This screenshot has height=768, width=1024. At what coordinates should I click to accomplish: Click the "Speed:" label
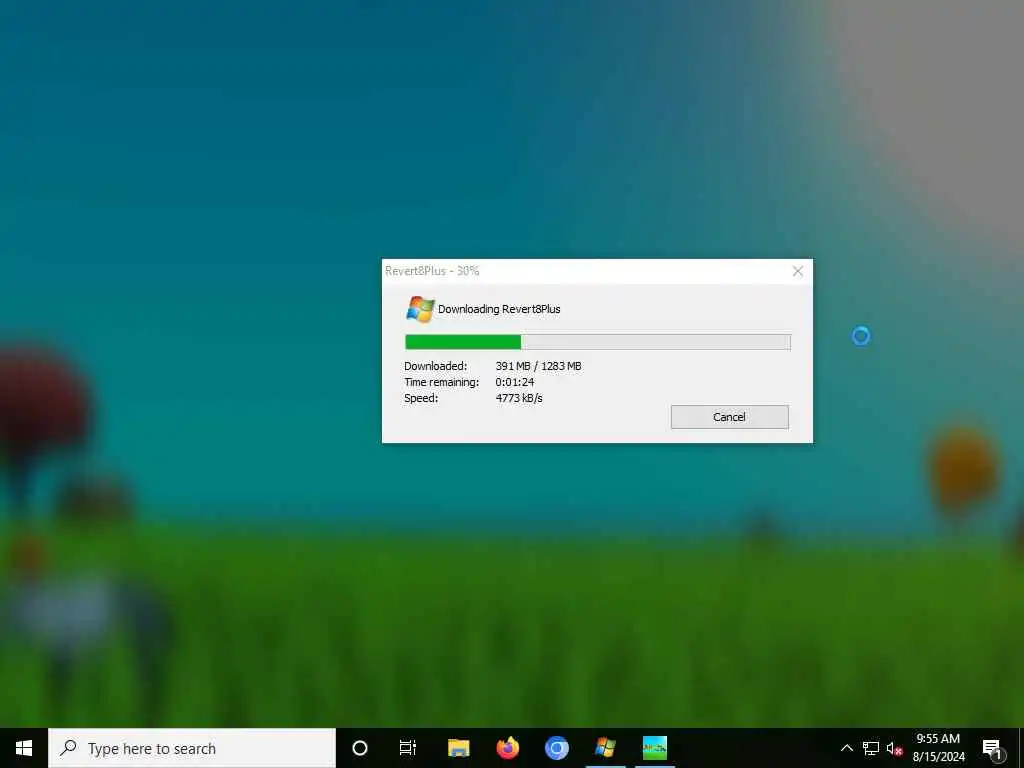[x=421, y=398]
